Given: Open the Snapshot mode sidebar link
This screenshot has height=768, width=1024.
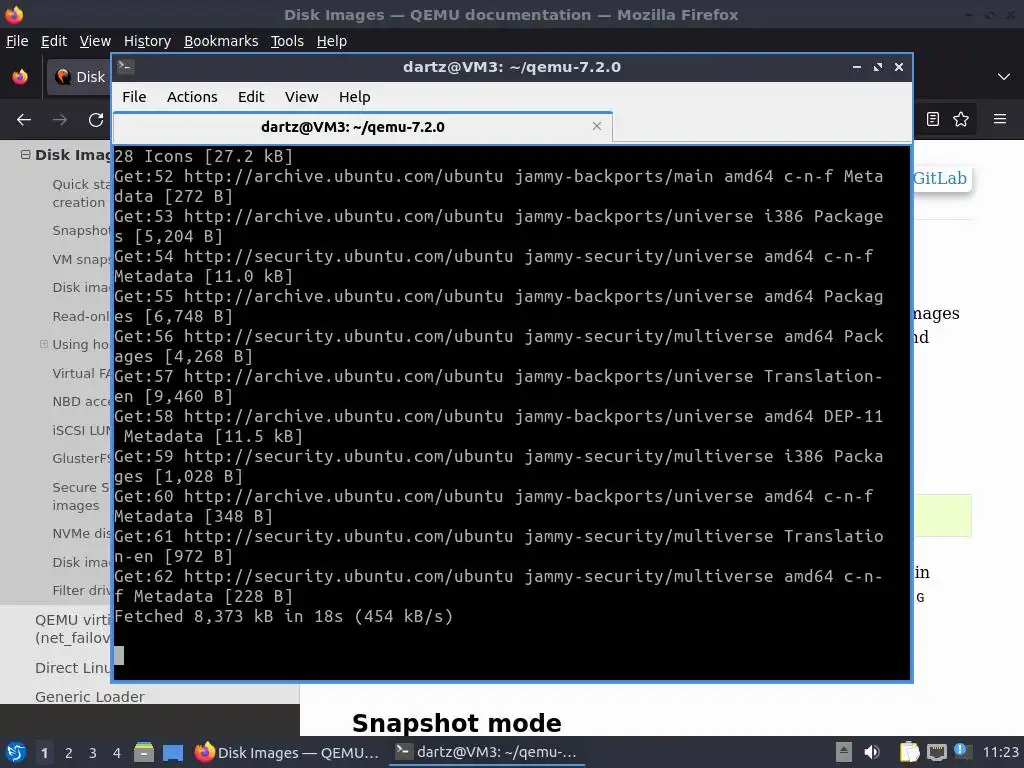Looking at the screenshot, I should pyautogui.click(x=81, y=231).
